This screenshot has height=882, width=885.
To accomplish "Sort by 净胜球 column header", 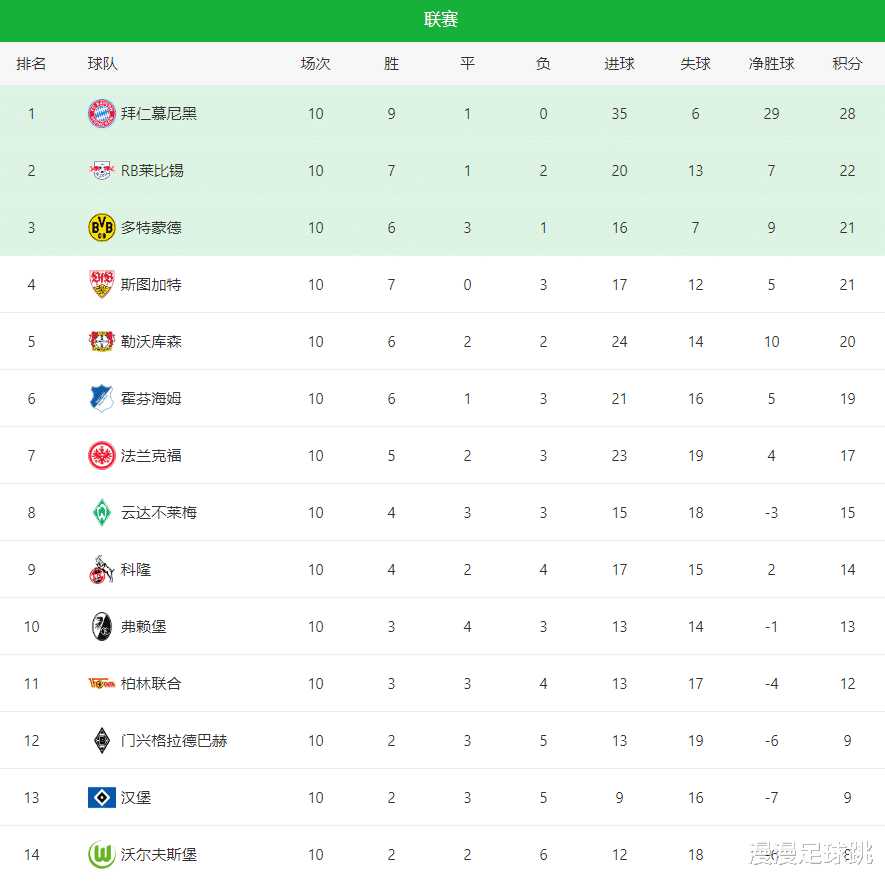I will [x=771, y=64].
